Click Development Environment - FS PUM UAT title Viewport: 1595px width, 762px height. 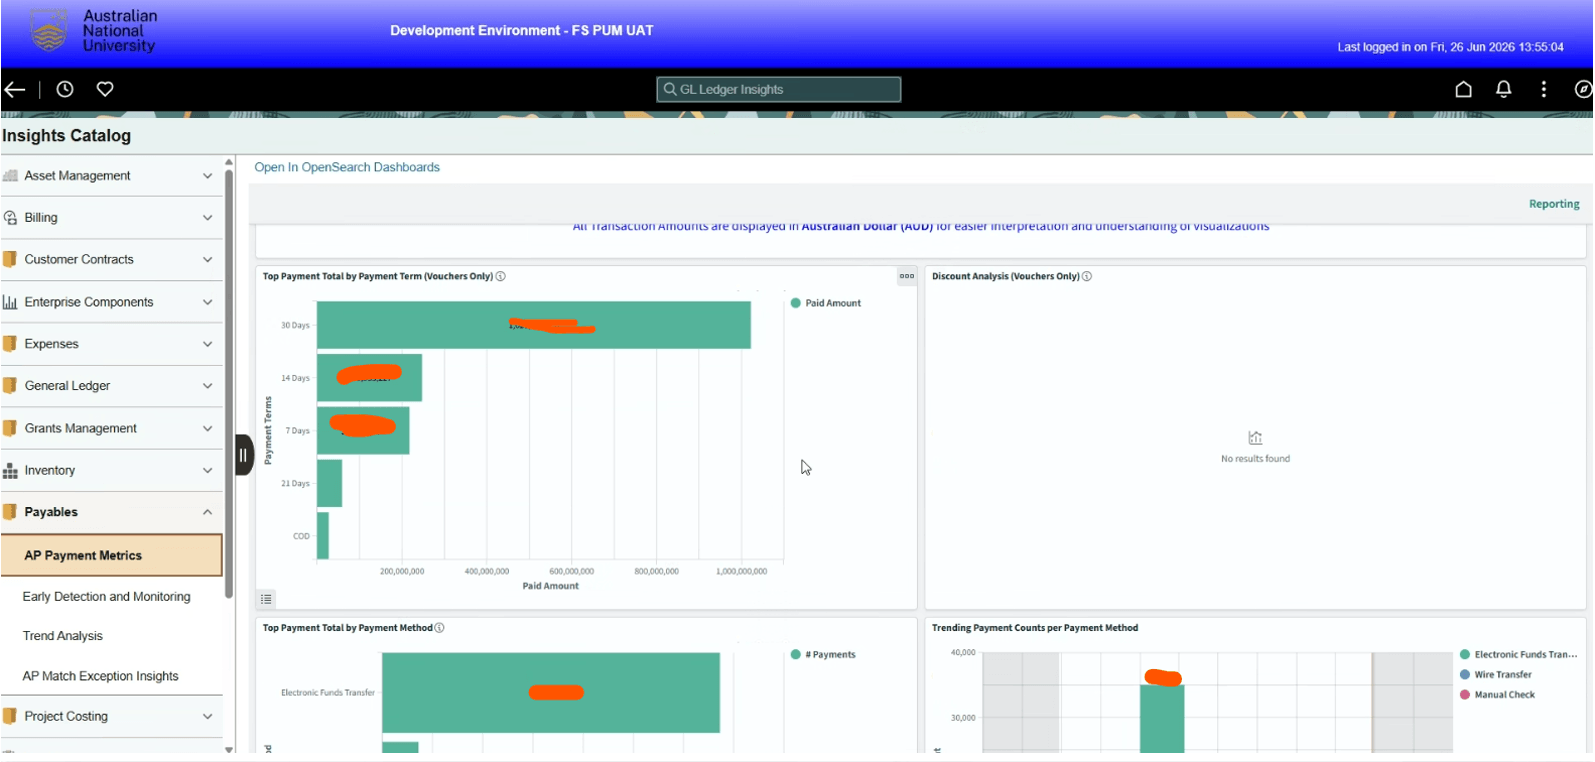click(x=522, y=30)
